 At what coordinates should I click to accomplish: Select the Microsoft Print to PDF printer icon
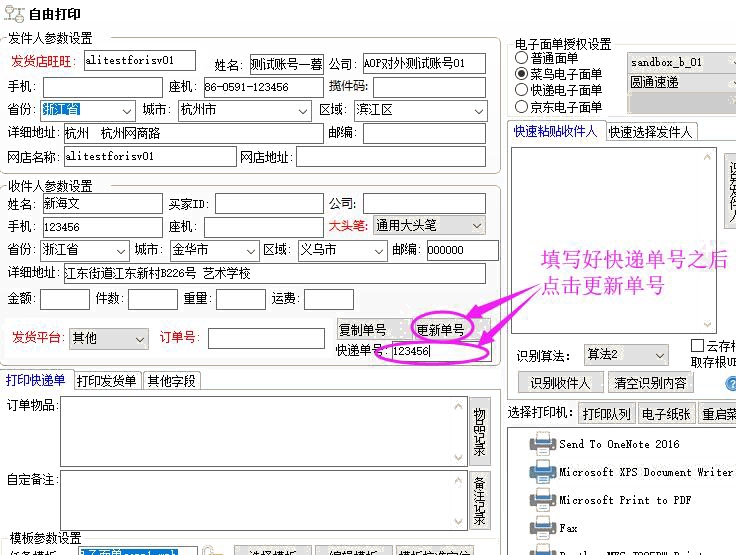pyautogui.click(x=543, y=500)
